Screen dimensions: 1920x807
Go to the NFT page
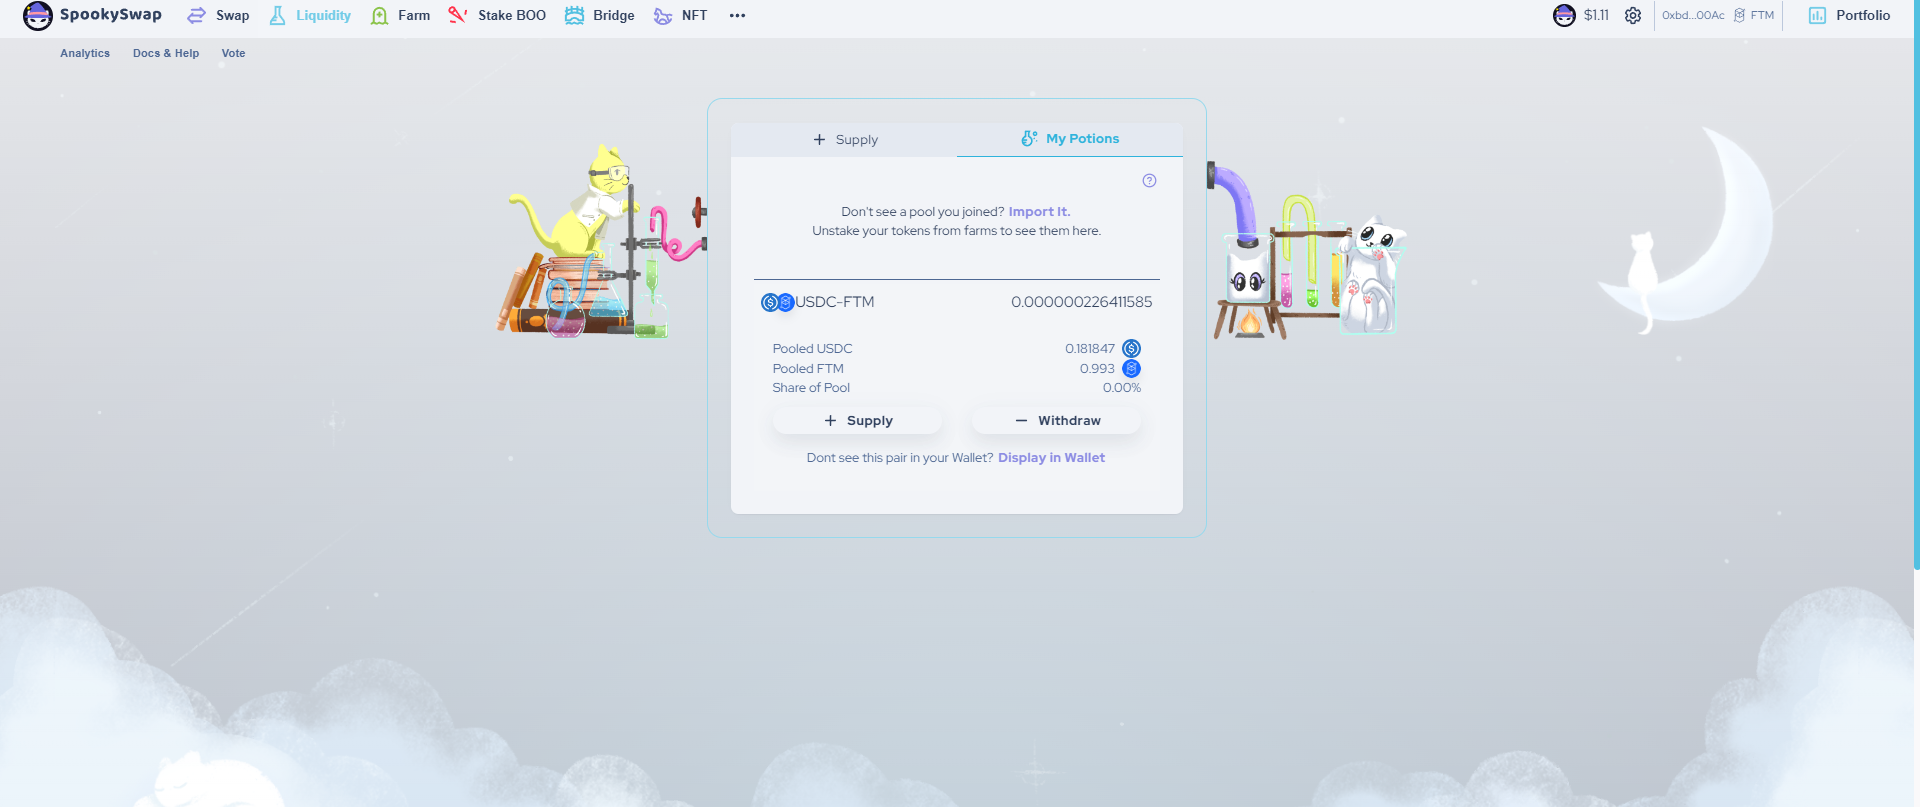[x=680, y=15]
